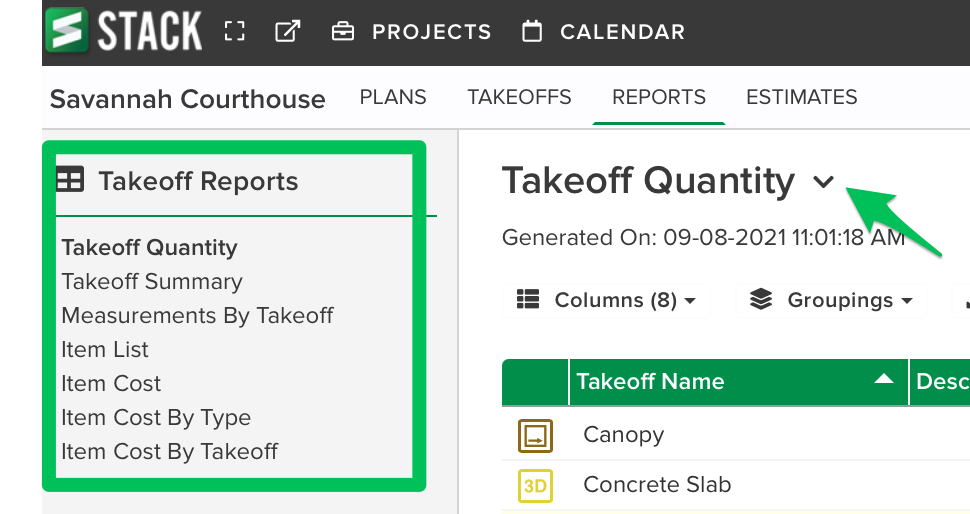Switch to the TAKEOFFS tab
The width and height of the screenshot is (970, 514).
pos(519,97)
